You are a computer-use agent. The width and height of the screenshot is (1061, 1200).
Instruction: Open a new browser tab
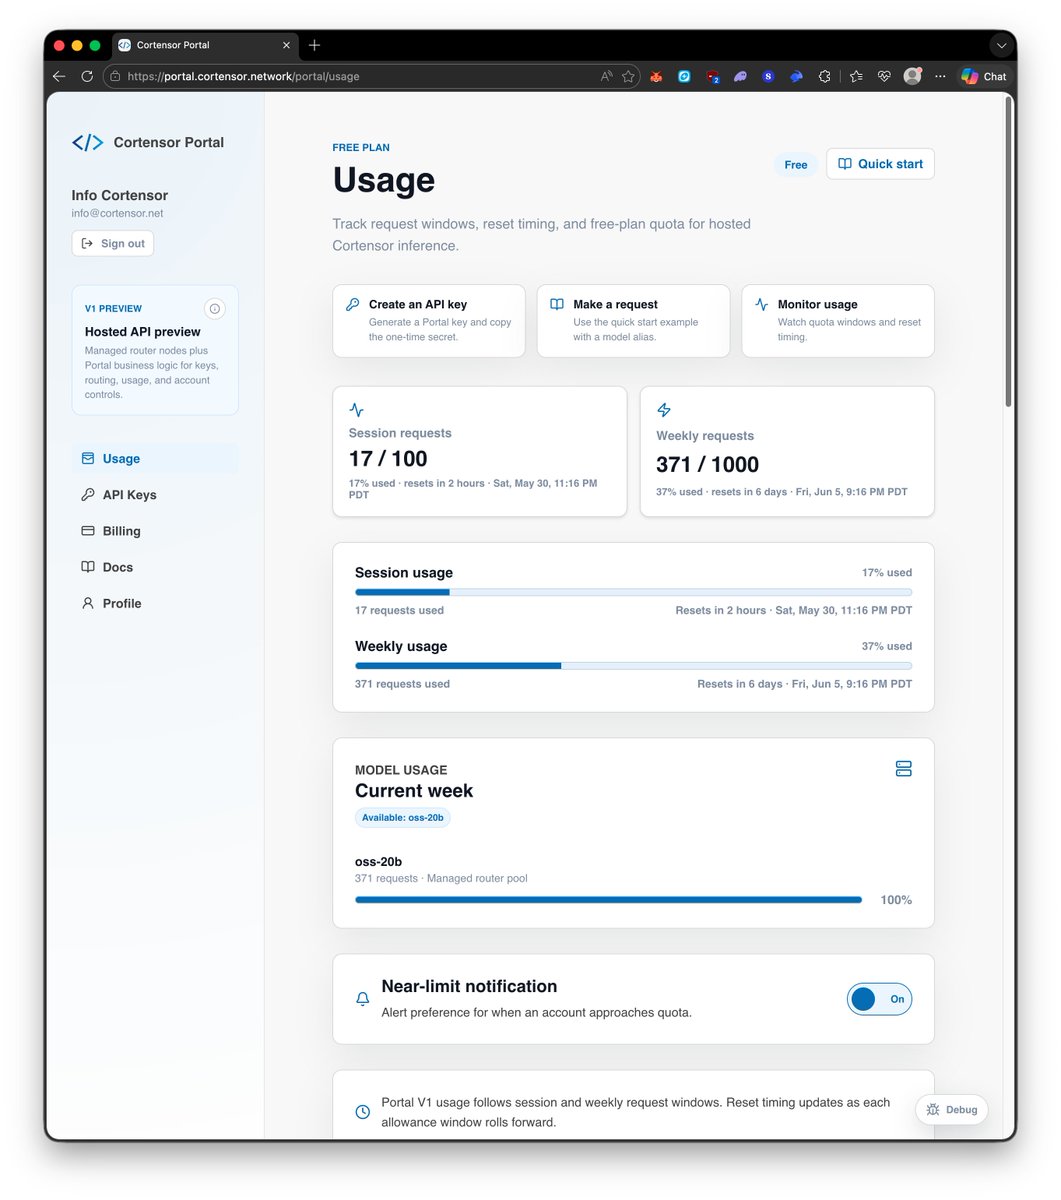point(314,45)
